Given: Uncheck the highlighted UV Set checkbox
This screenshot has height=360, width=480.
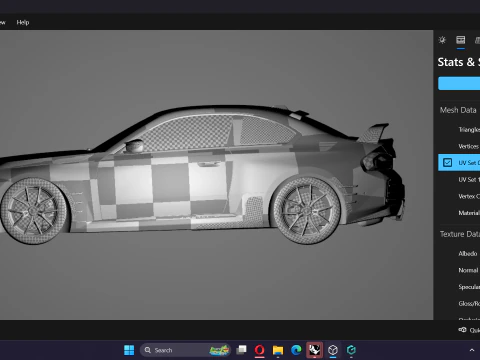Looking at the screenshot, I should [x=447, y=163].
